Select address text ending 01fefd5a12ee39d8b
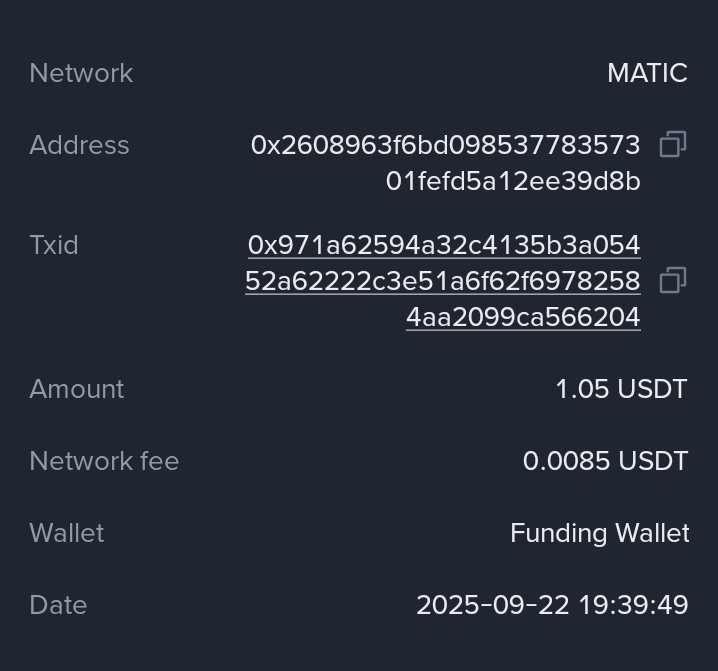Image resolution: width=718 pixels, height=671 pixels. point(513,181)
